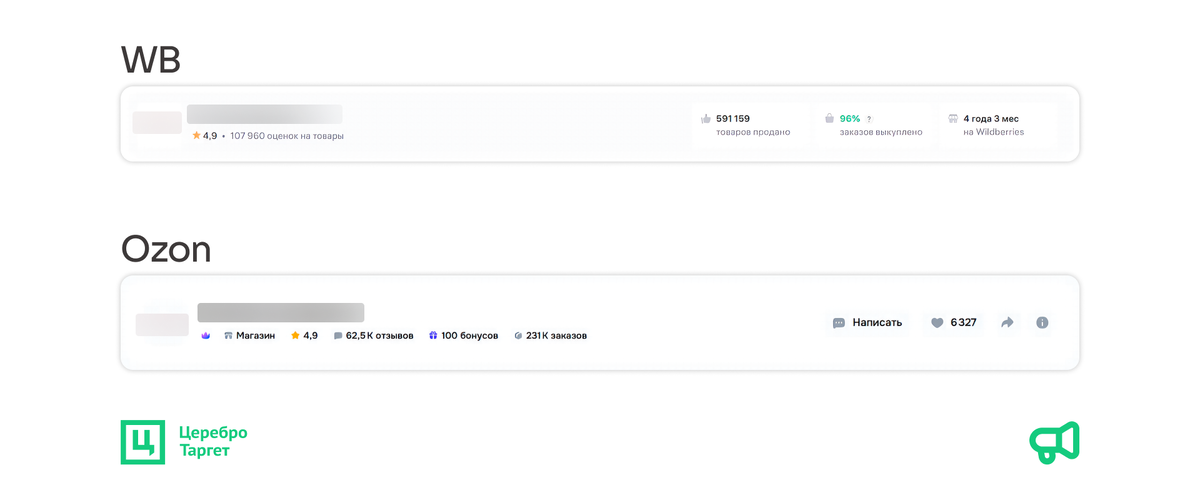The image size is (1200, 502).
Task: Click the thumbs-up icon next to 591 159
Action: point(706,118)
